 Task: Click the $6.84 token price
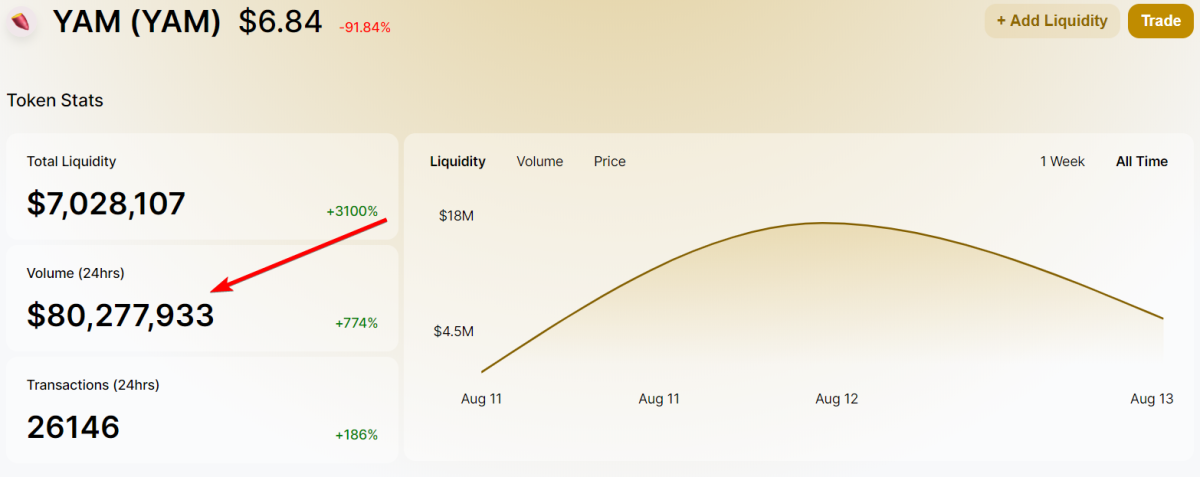[280, 21]
